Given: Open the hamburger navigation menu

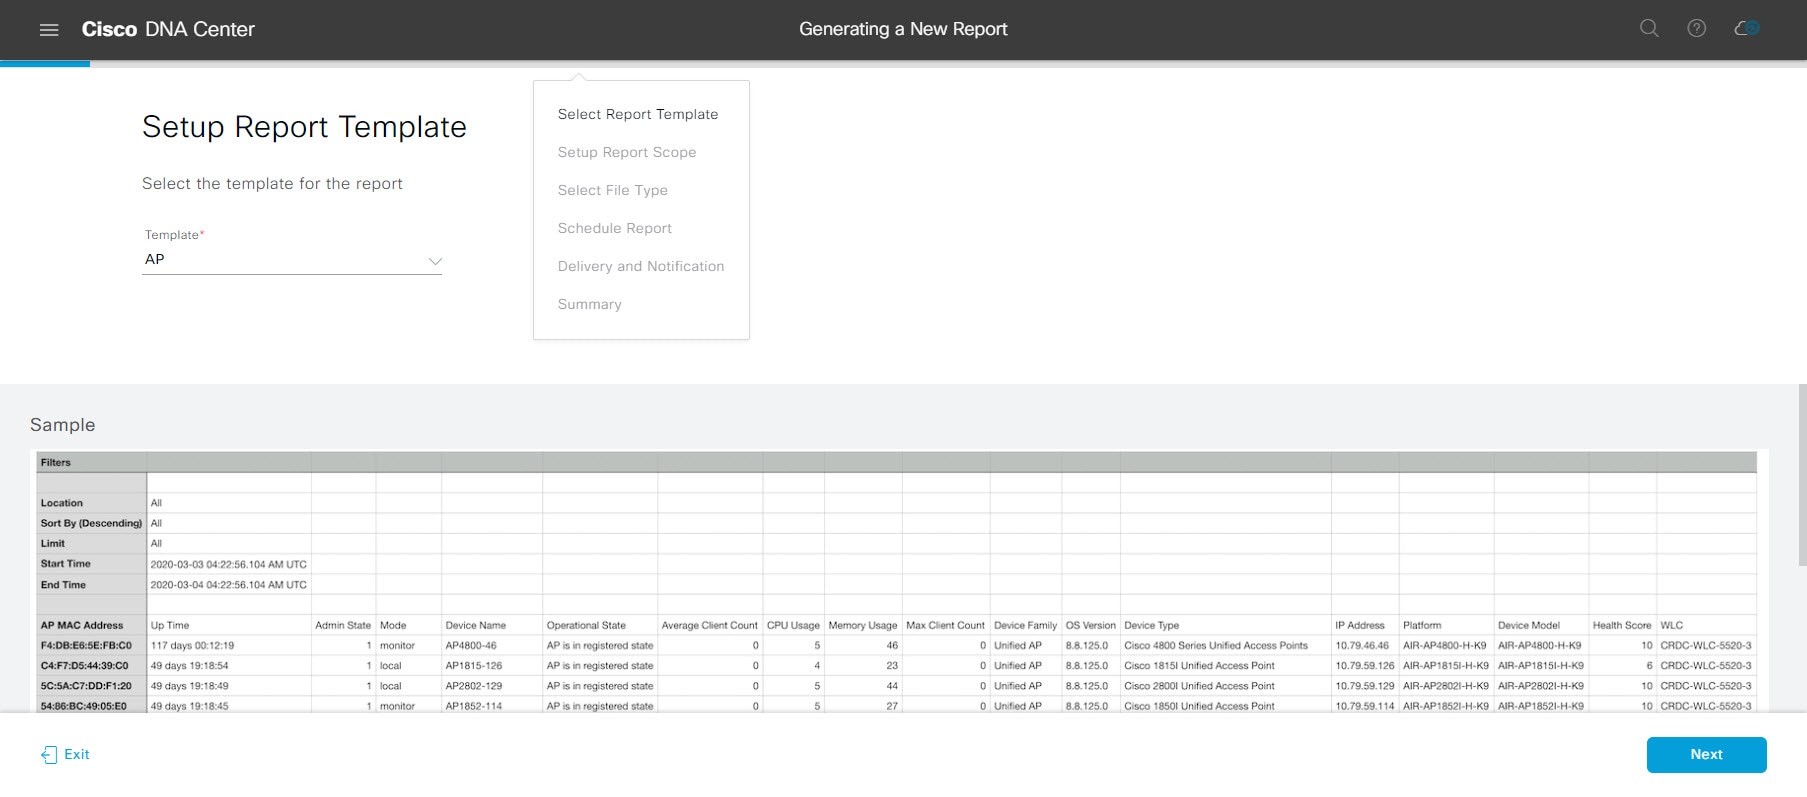Looking at the screenshot, I should [x=49, y=30].
